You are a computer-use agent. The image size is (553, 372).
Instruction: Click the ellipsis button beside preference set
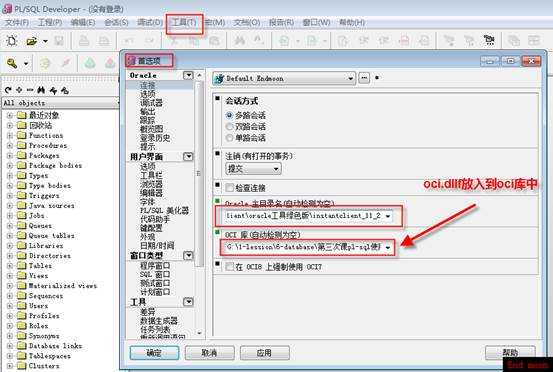pos(364,78)
